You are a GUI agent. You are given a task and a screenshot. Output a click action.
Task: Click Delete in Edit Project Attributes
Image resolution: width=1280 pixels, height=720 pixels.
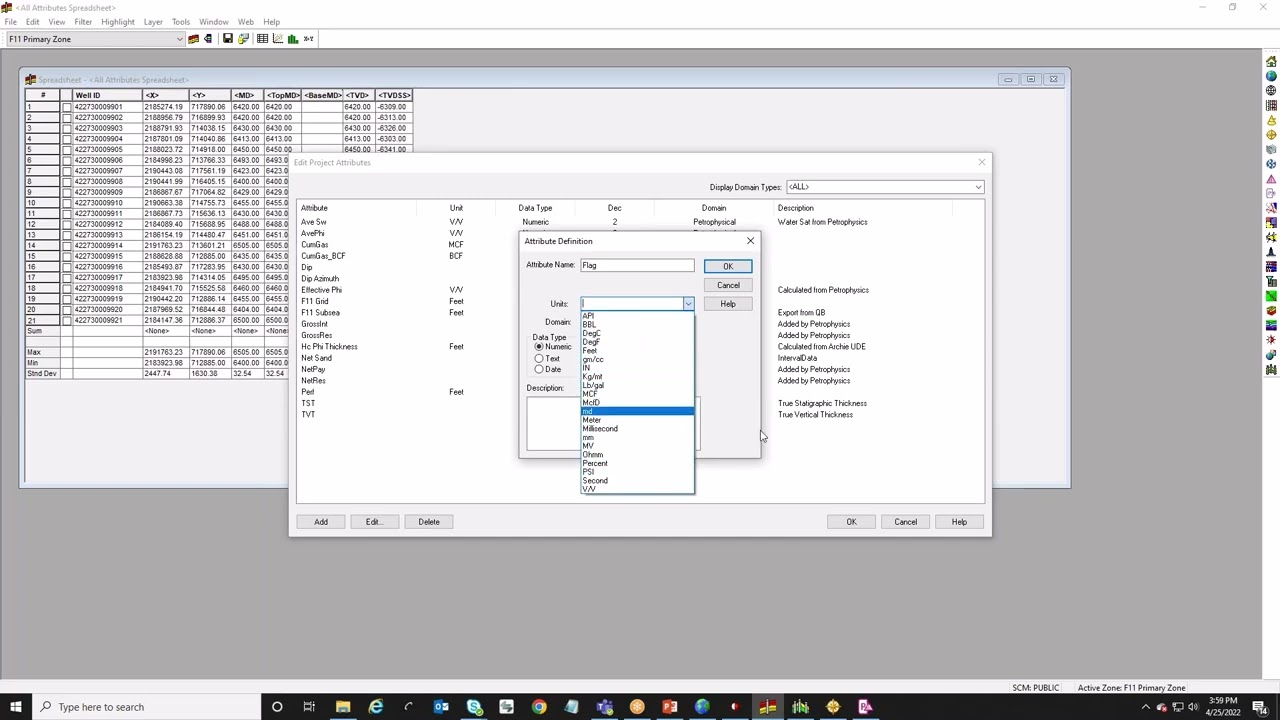click(x=429, y=522)
